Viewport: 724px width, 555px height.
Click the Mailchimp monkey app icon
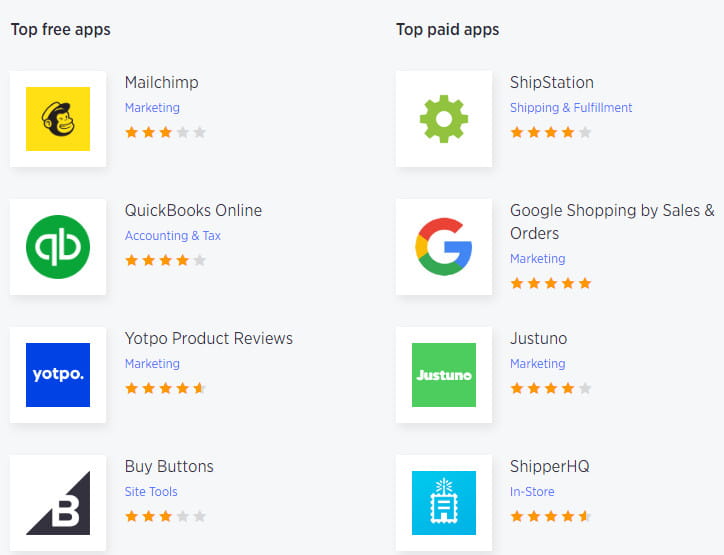click(58, 119)
